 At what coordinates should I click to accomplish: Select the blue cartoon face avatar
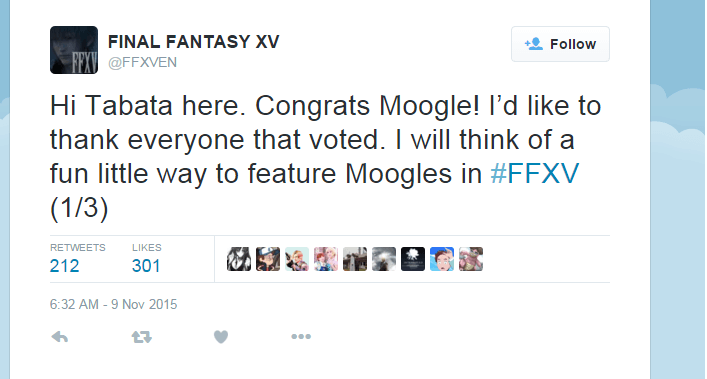coord(442,259)
